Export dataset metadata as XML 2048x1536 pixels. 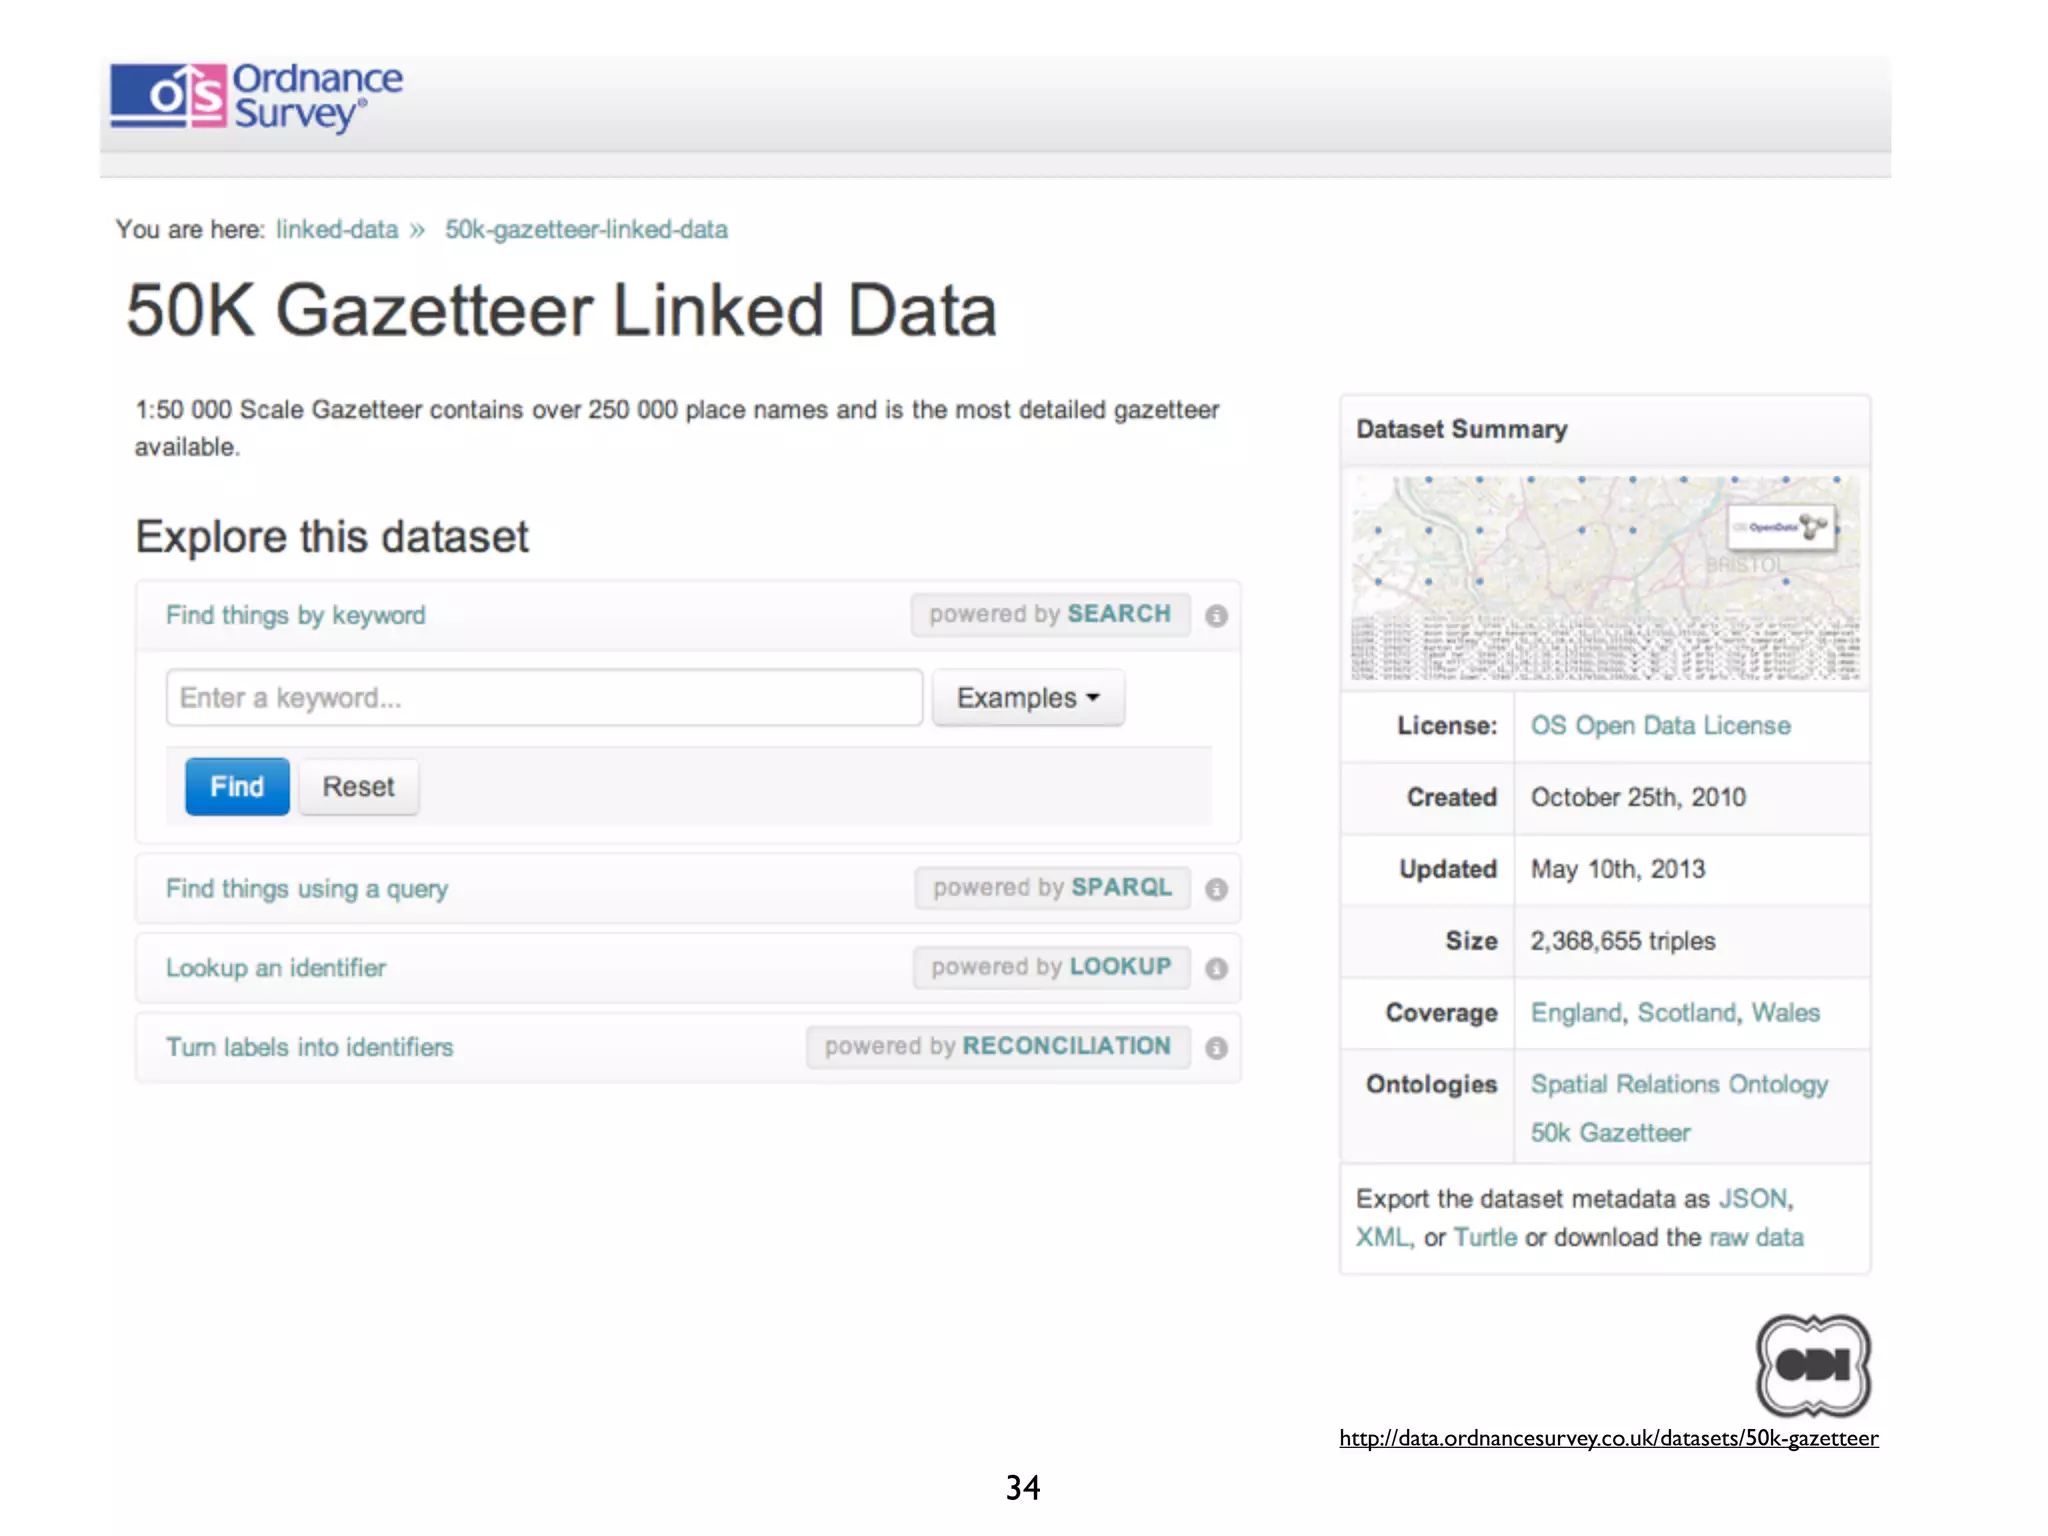[1381, 1238]
